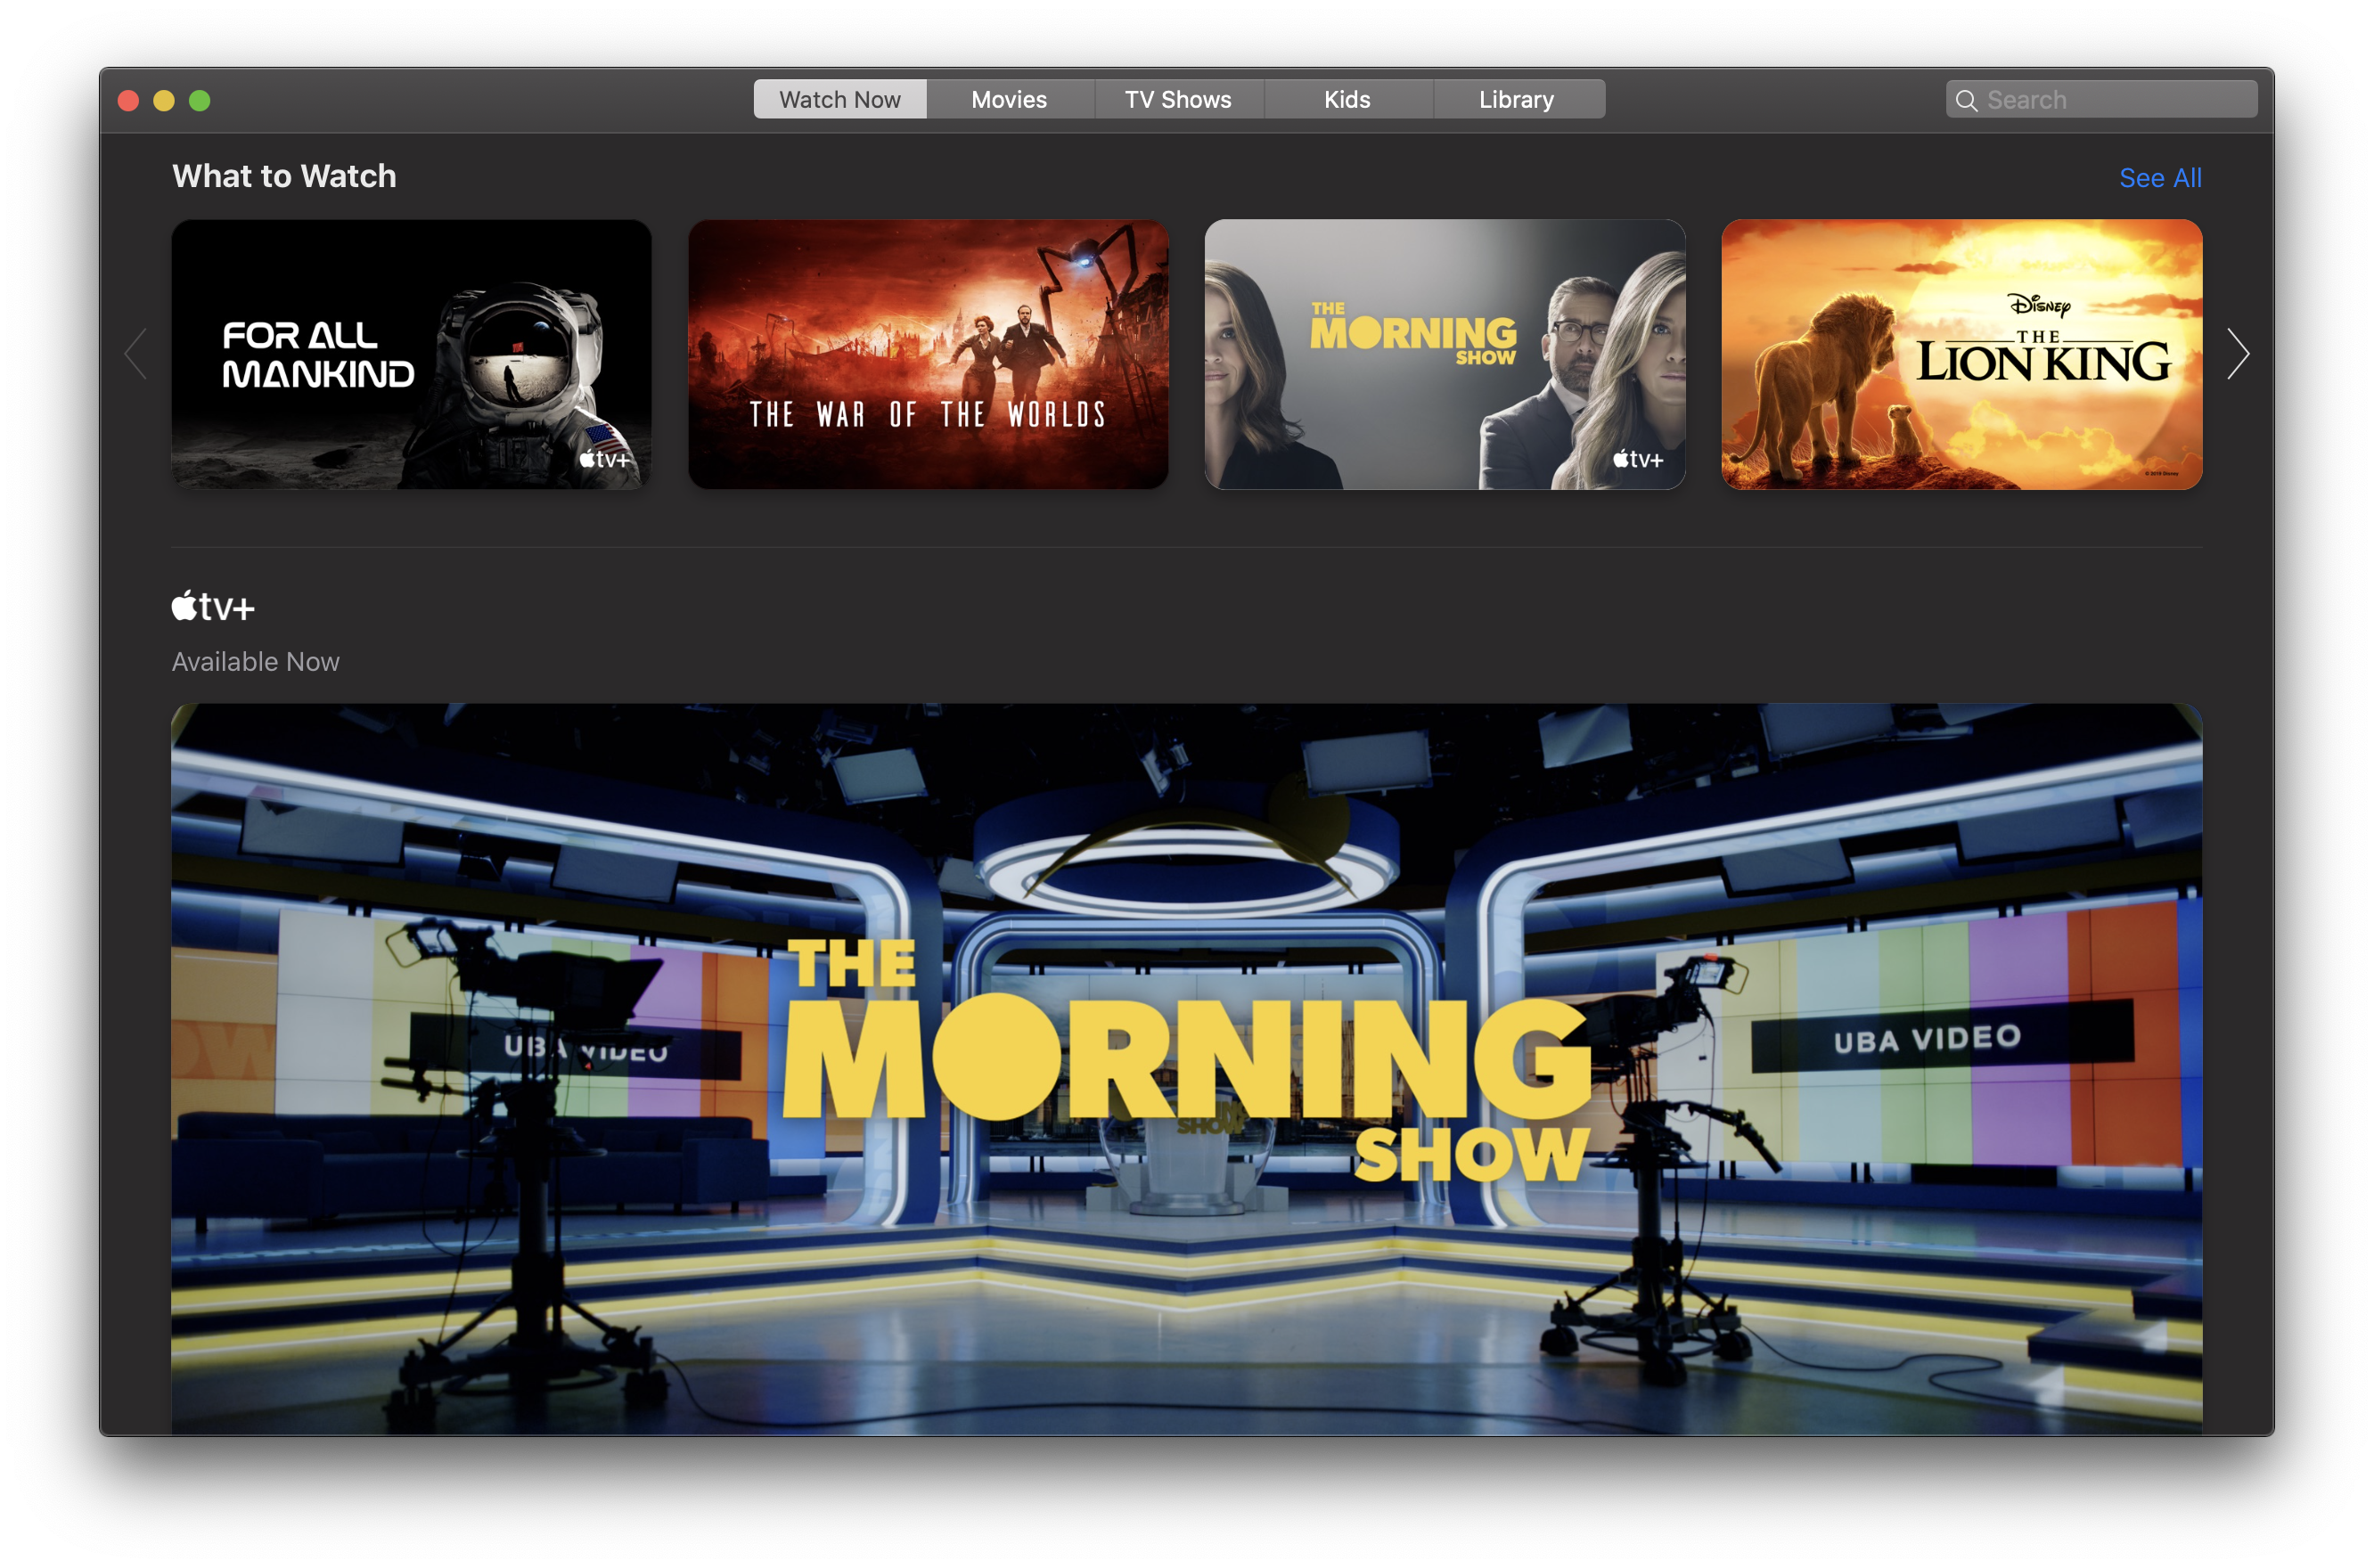This screenshot has width=2374, height=1568.
Task: Click the left chevron carousel arrow
Action: tap(136, 354)
